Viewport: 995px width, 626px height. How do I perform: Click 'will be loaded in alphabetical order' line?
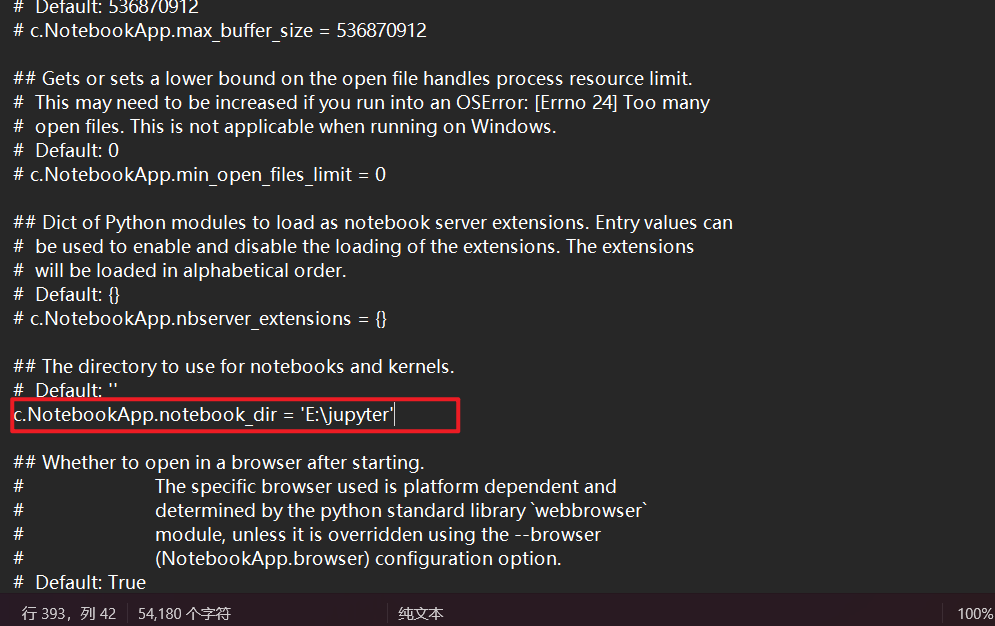pyautogui.click(x=190, y=271)
